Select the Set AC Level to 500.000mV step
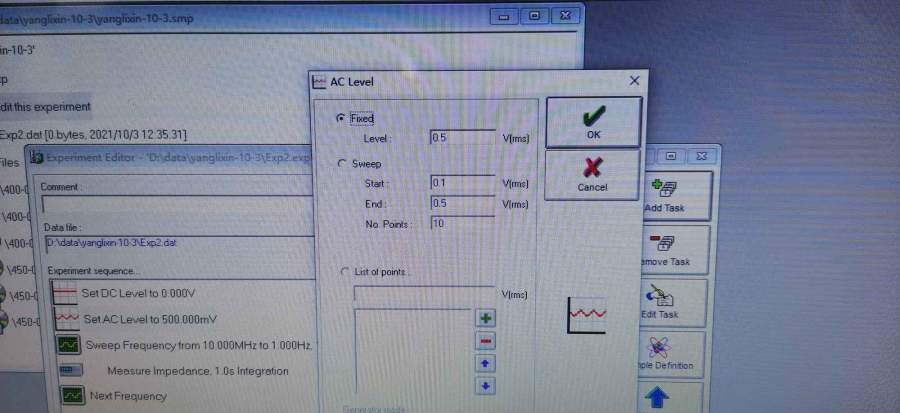This screenshot has height=413, width=900. (150, 319)
